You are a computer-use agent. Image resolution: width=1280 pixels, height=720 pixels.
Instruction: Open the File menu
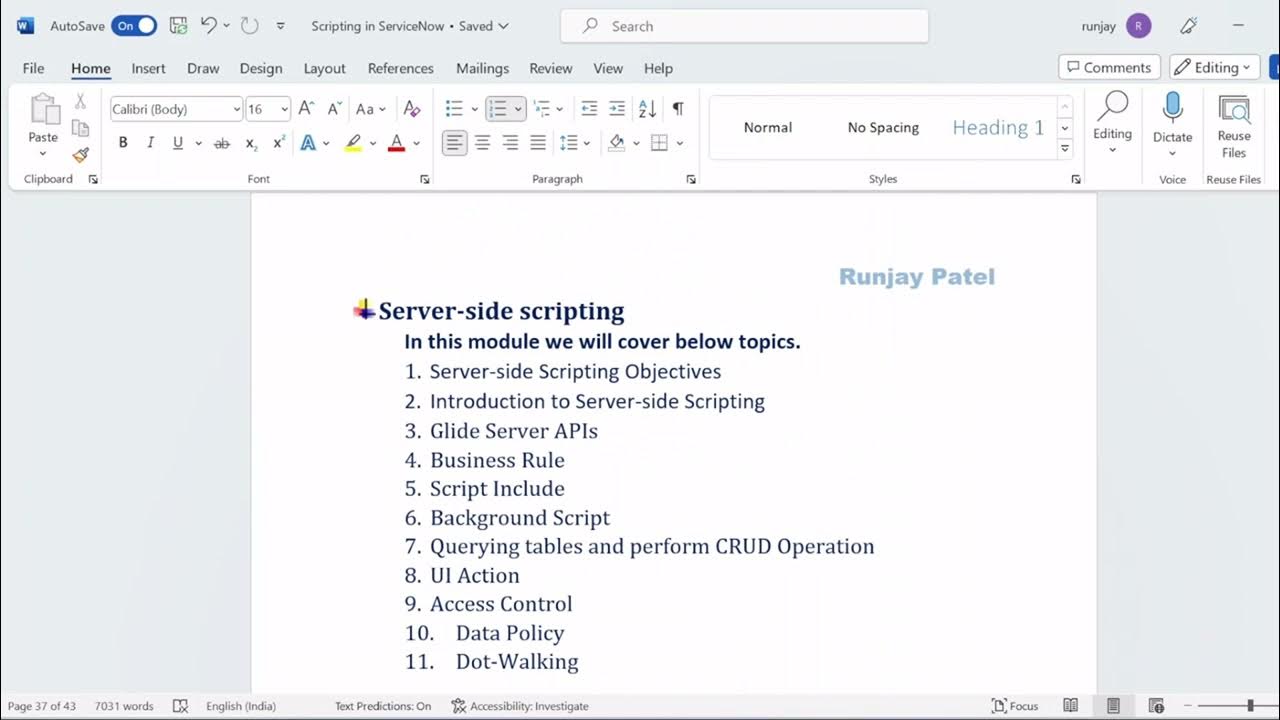pos(33,68)
